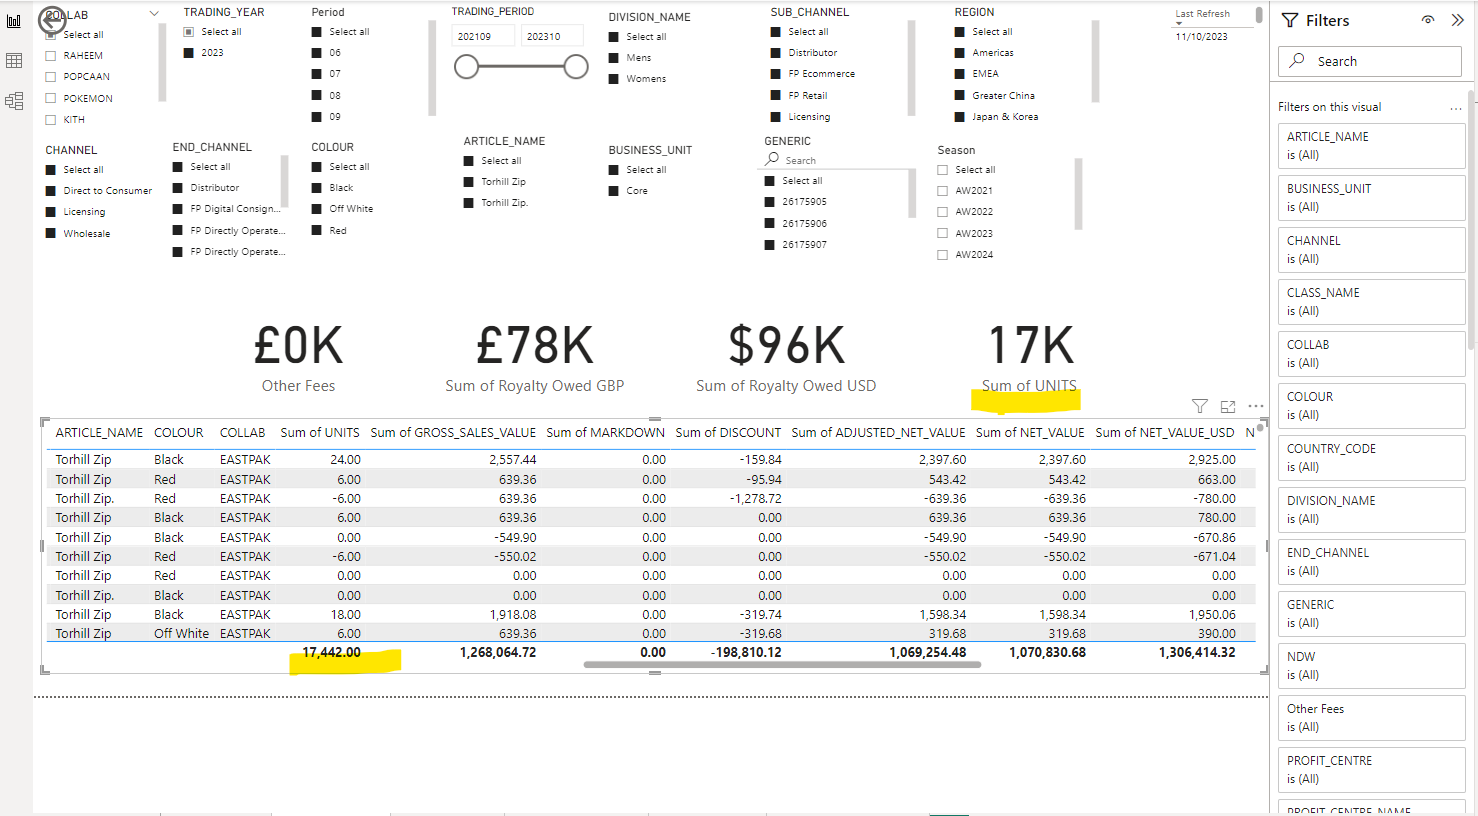Uncheck Wholesale in CHANNEL slicer

tap(51, 234)
